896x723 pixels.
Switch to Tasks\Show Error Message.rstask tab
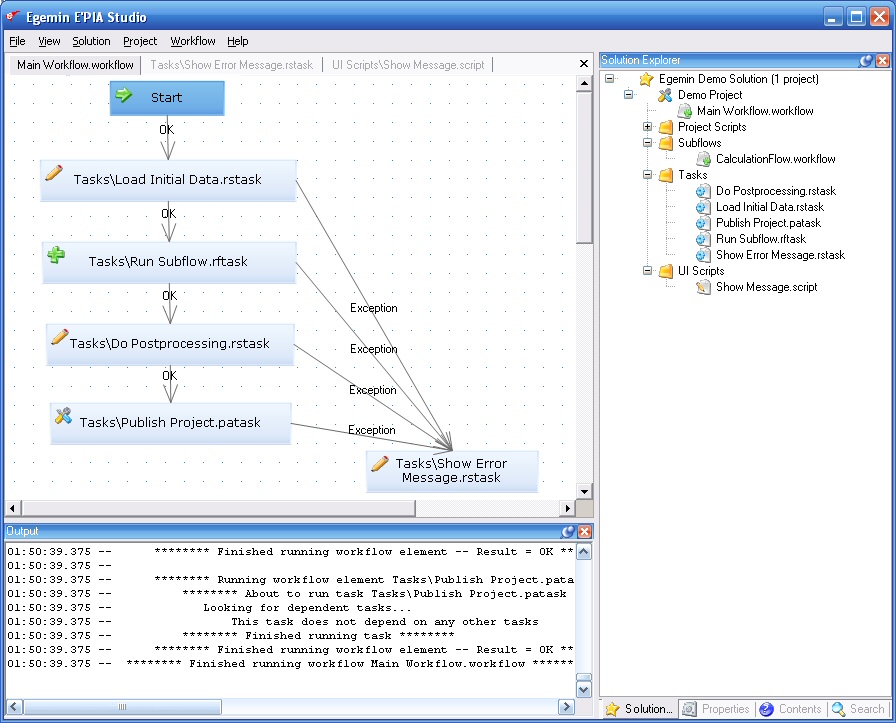click(231, 65)
